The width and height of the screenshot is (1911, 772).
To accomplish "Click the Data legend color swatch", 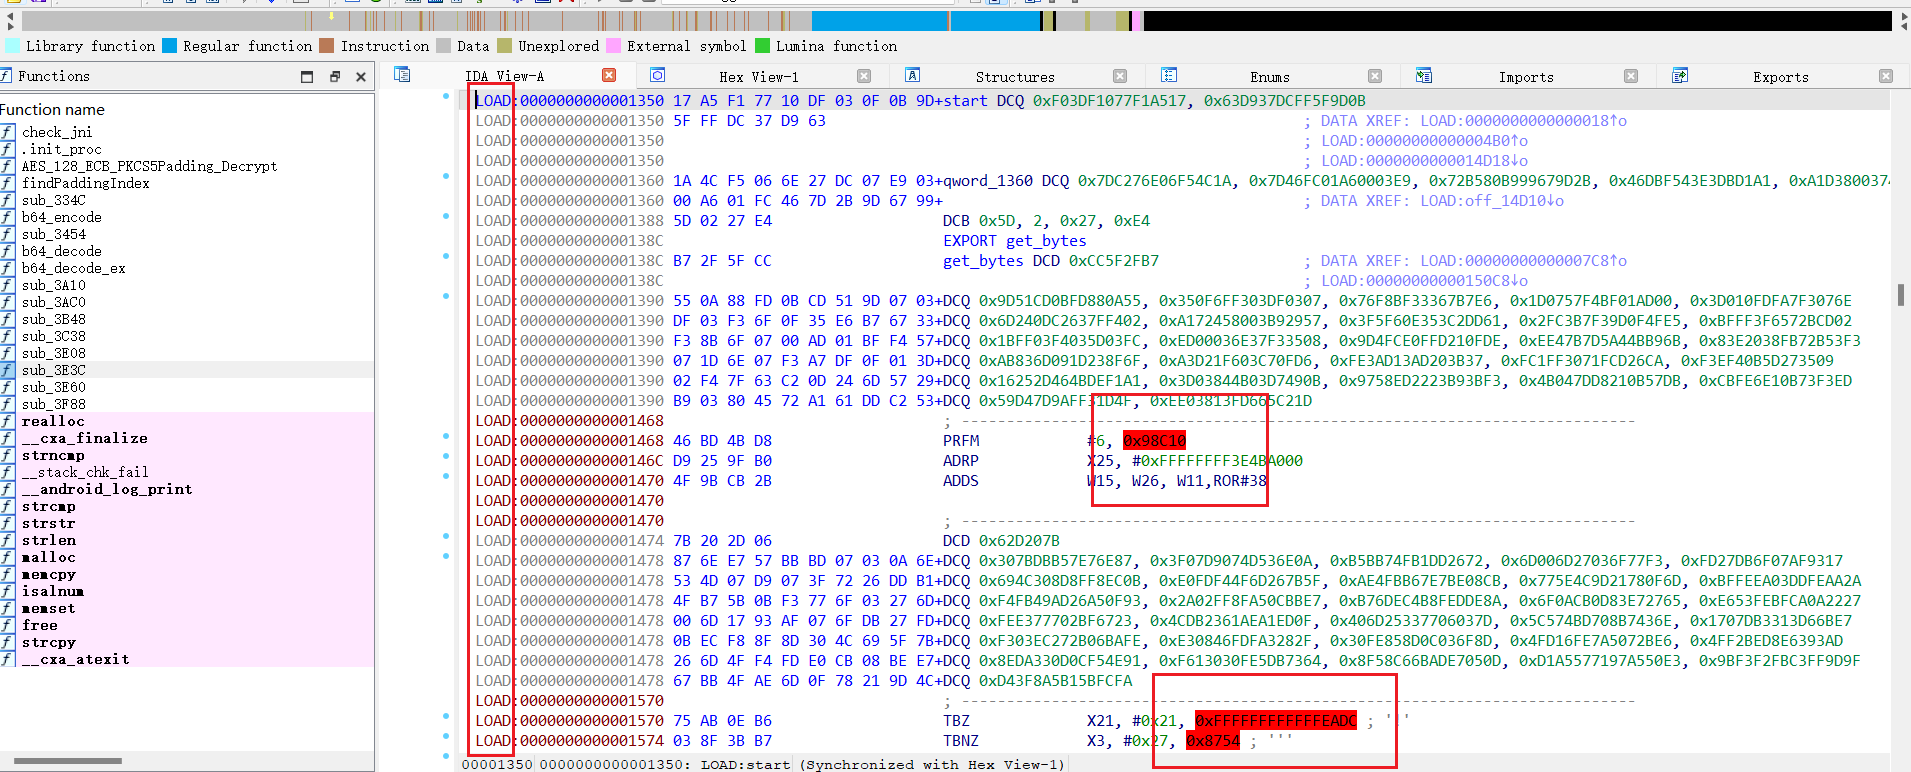I will click(x=443, y=46).
